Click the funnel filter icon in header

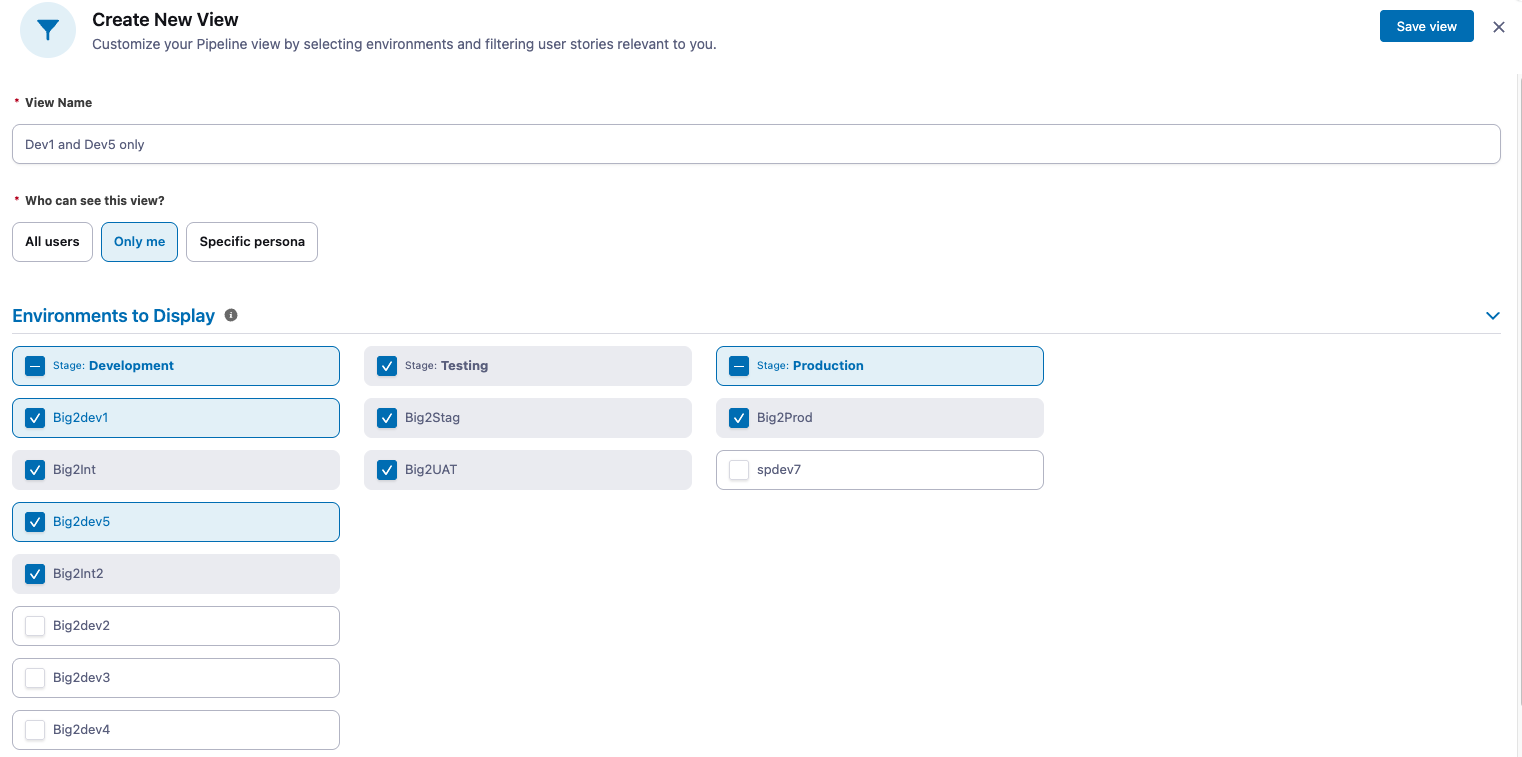pyautogui.click(x=48, y=30)
